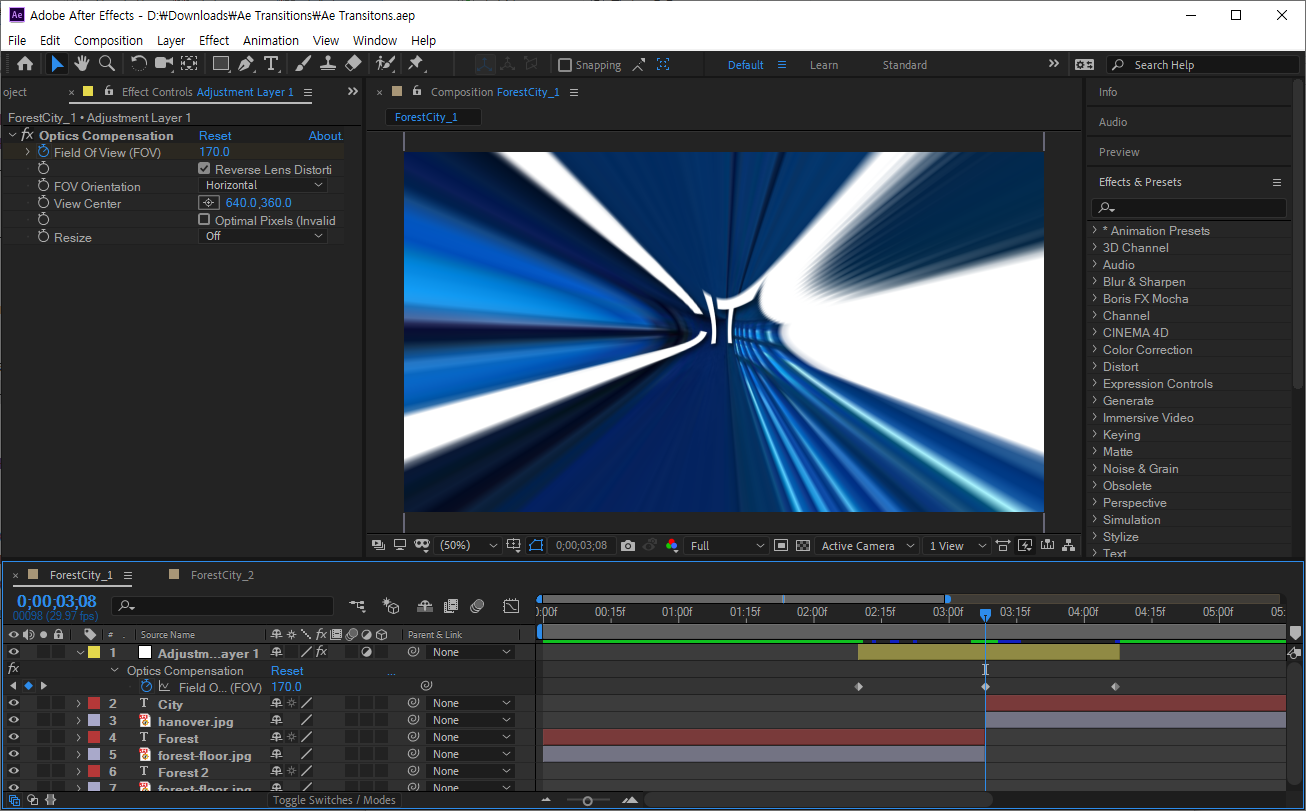Toggle mask and shape path visibility
1306x811 pixels.
[536, 546]
